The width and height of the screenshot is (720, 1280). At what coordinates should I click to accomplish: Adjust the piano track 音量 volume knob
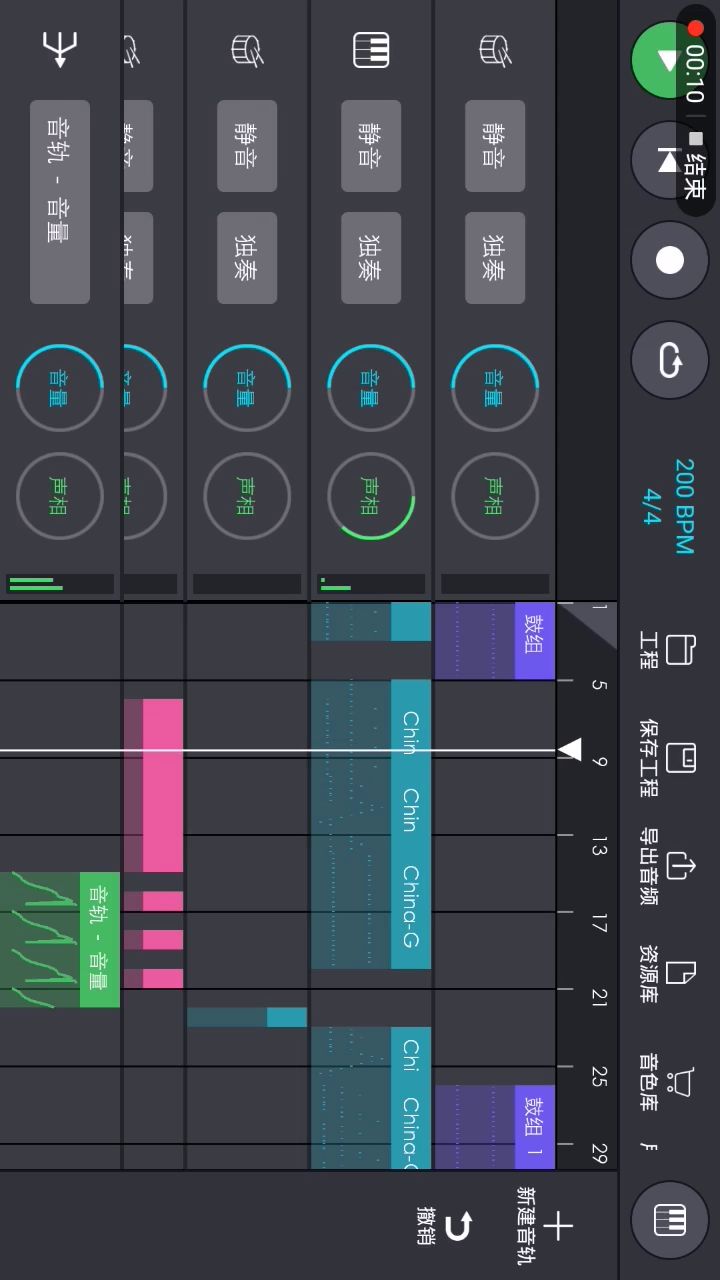click(370, 388)
